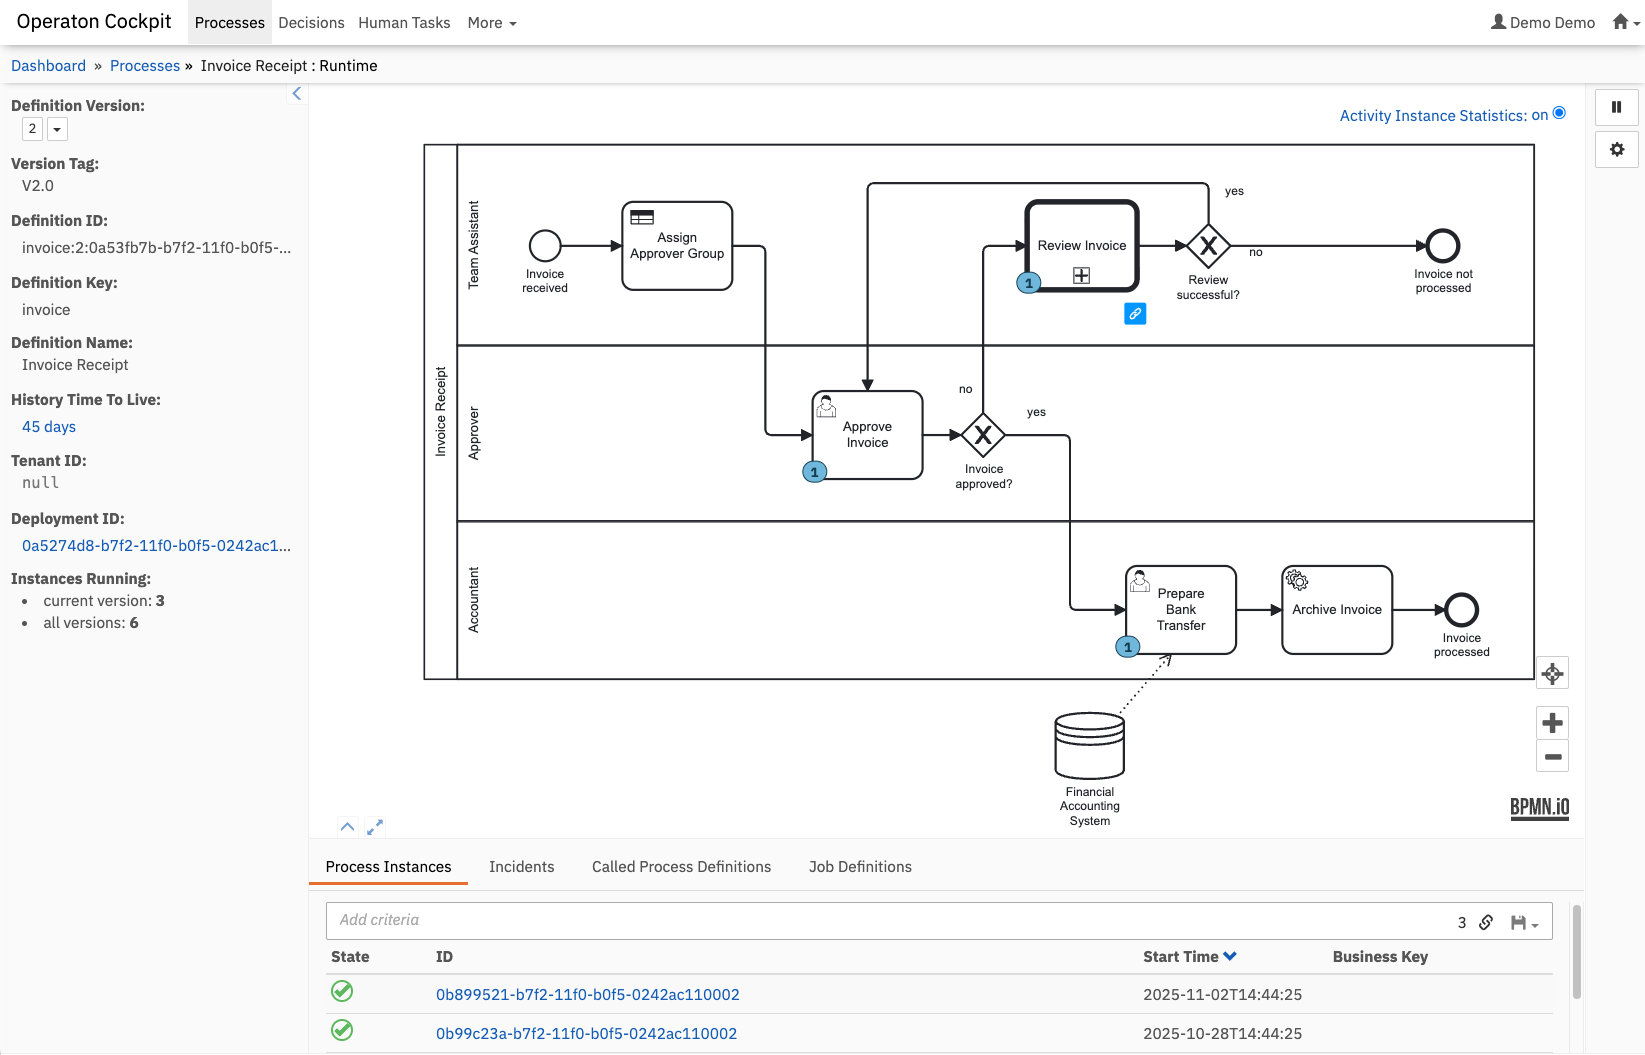Open Human Tasks in the navbar

point(404,22)
